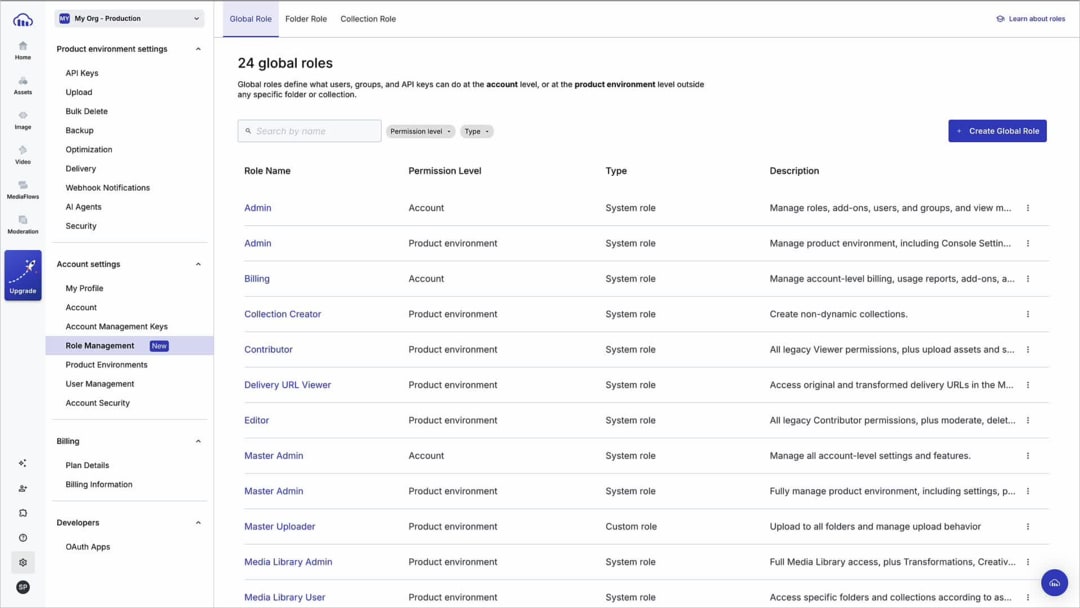Open the Media Library User role
This screenshot has height=608, width=1080.
click(284, 598)
